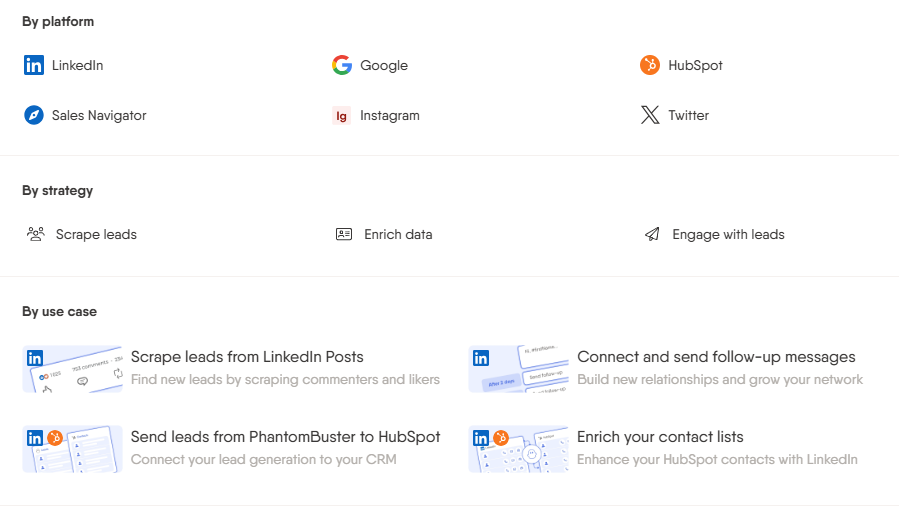899x527 pixels.
Task: Open the Sales Navigator text link
Action: pyautogui.click(x=99, y=115)
